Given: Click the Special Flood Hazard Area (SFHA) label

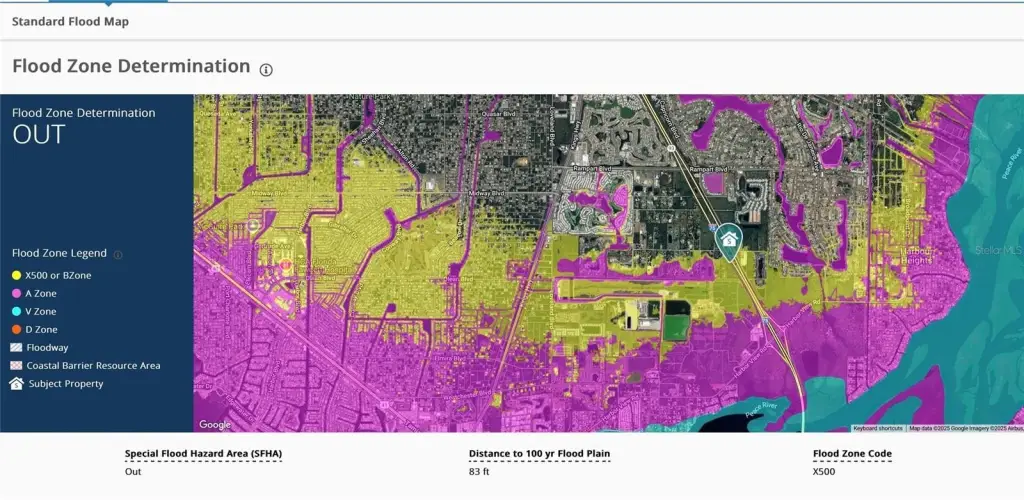Looking at the screenshot, I should coord(203,454).
